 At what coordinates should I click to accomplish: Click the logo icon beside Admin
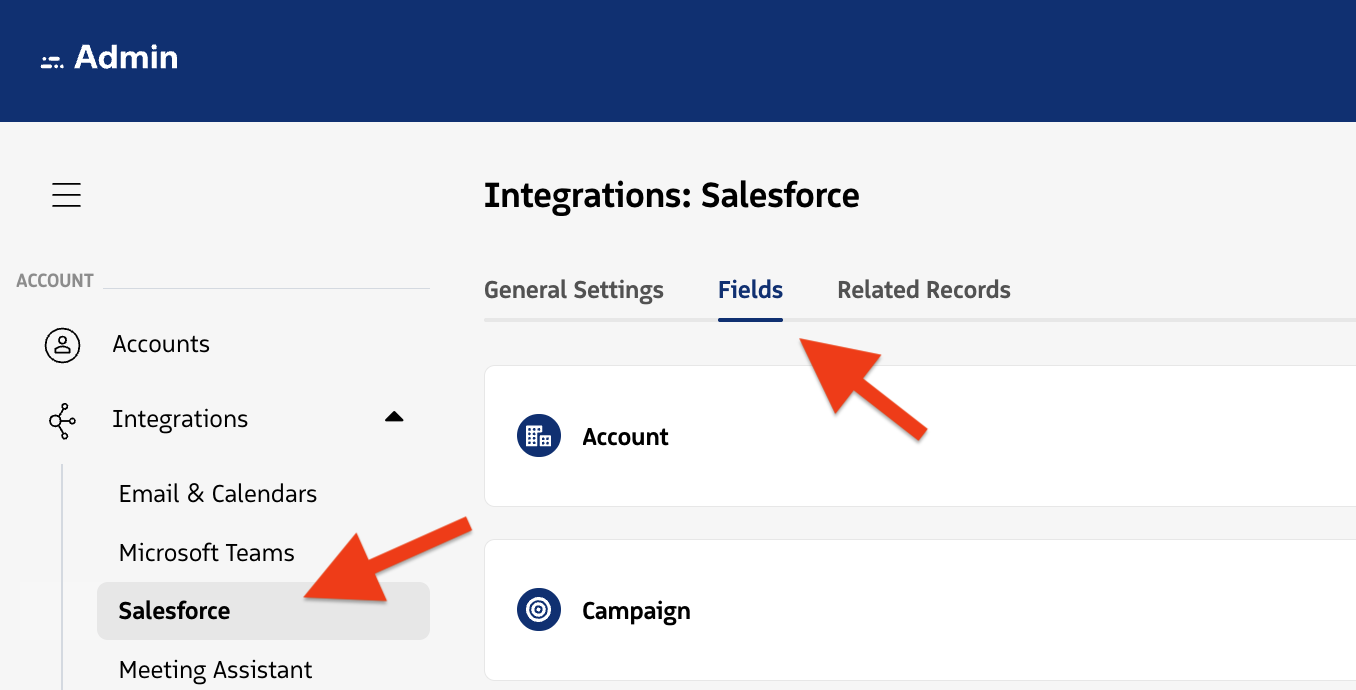click(52, 61)
